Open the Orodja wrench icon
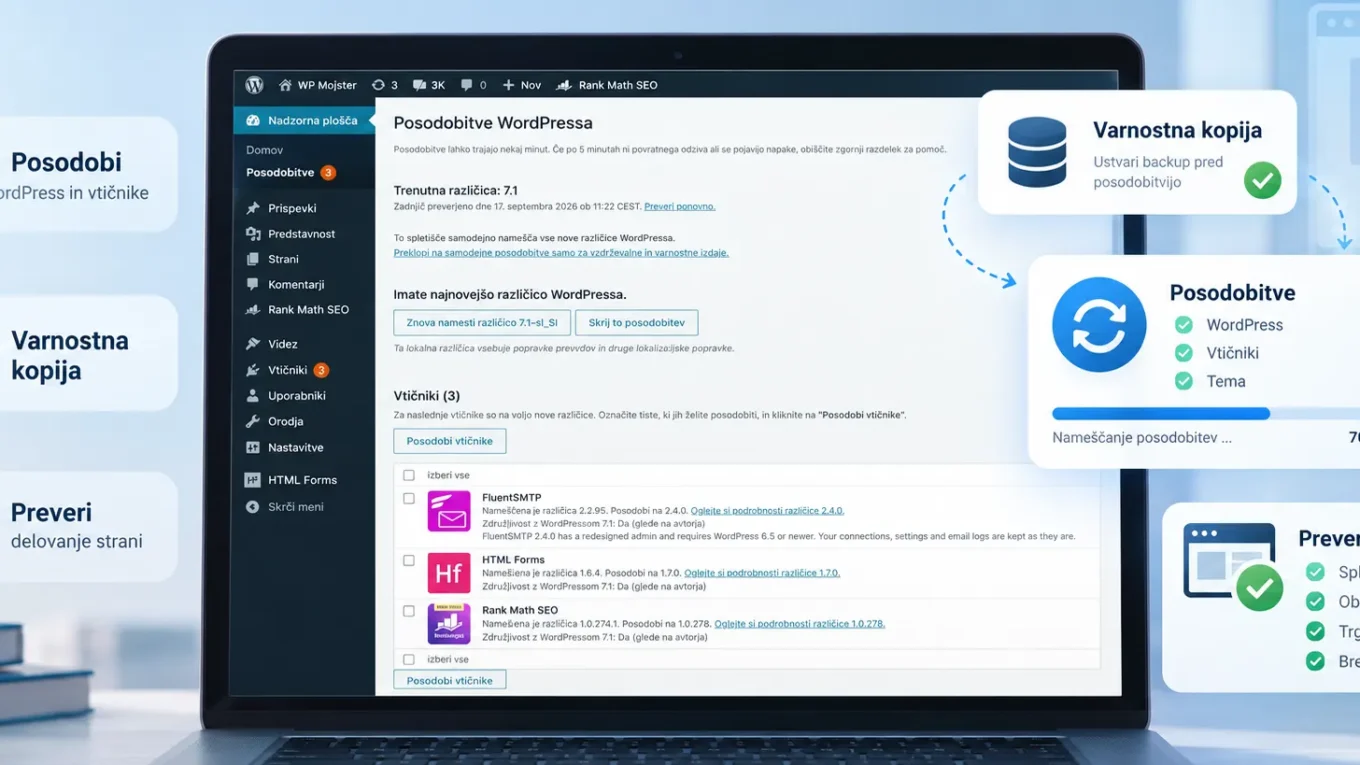Image resolution: width=1360 pixels, height=765 pixels. click(x=253, y=422)
